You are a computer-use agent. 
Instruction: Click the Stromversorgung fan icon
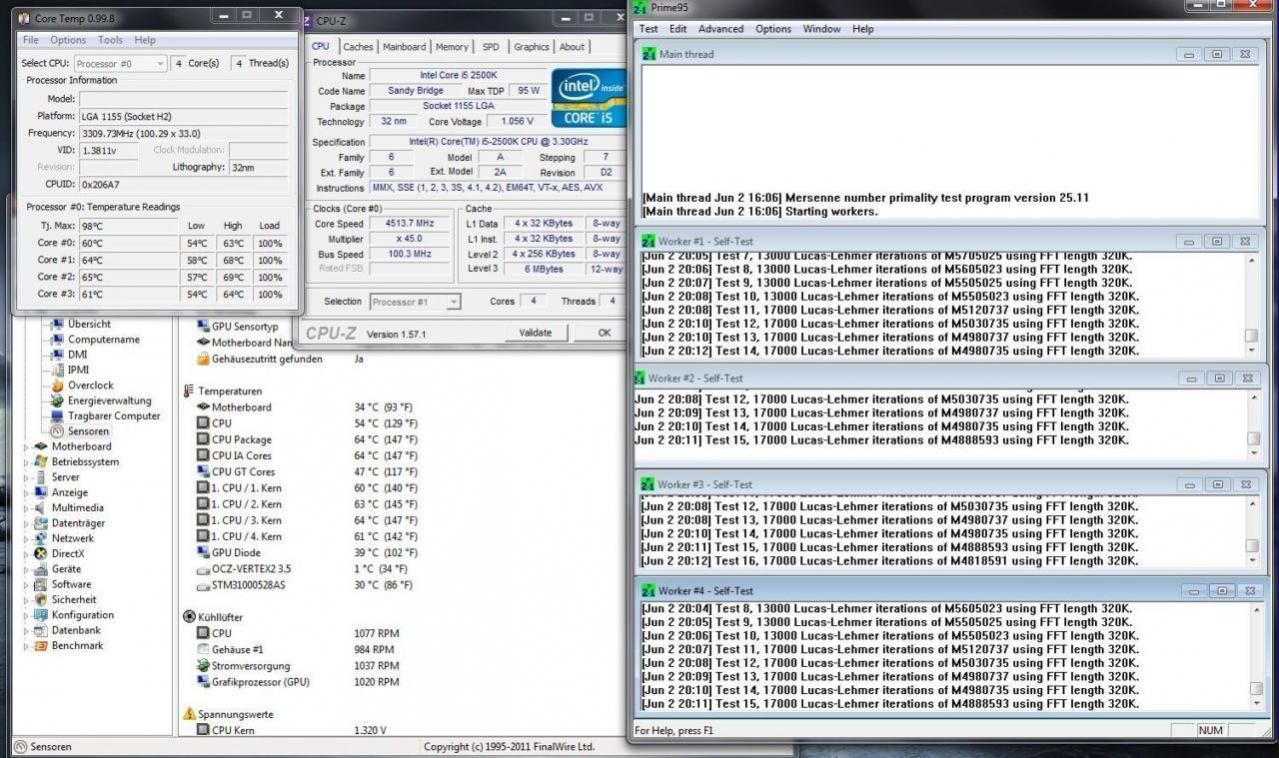pyautogui.click(x=203, y=665)
